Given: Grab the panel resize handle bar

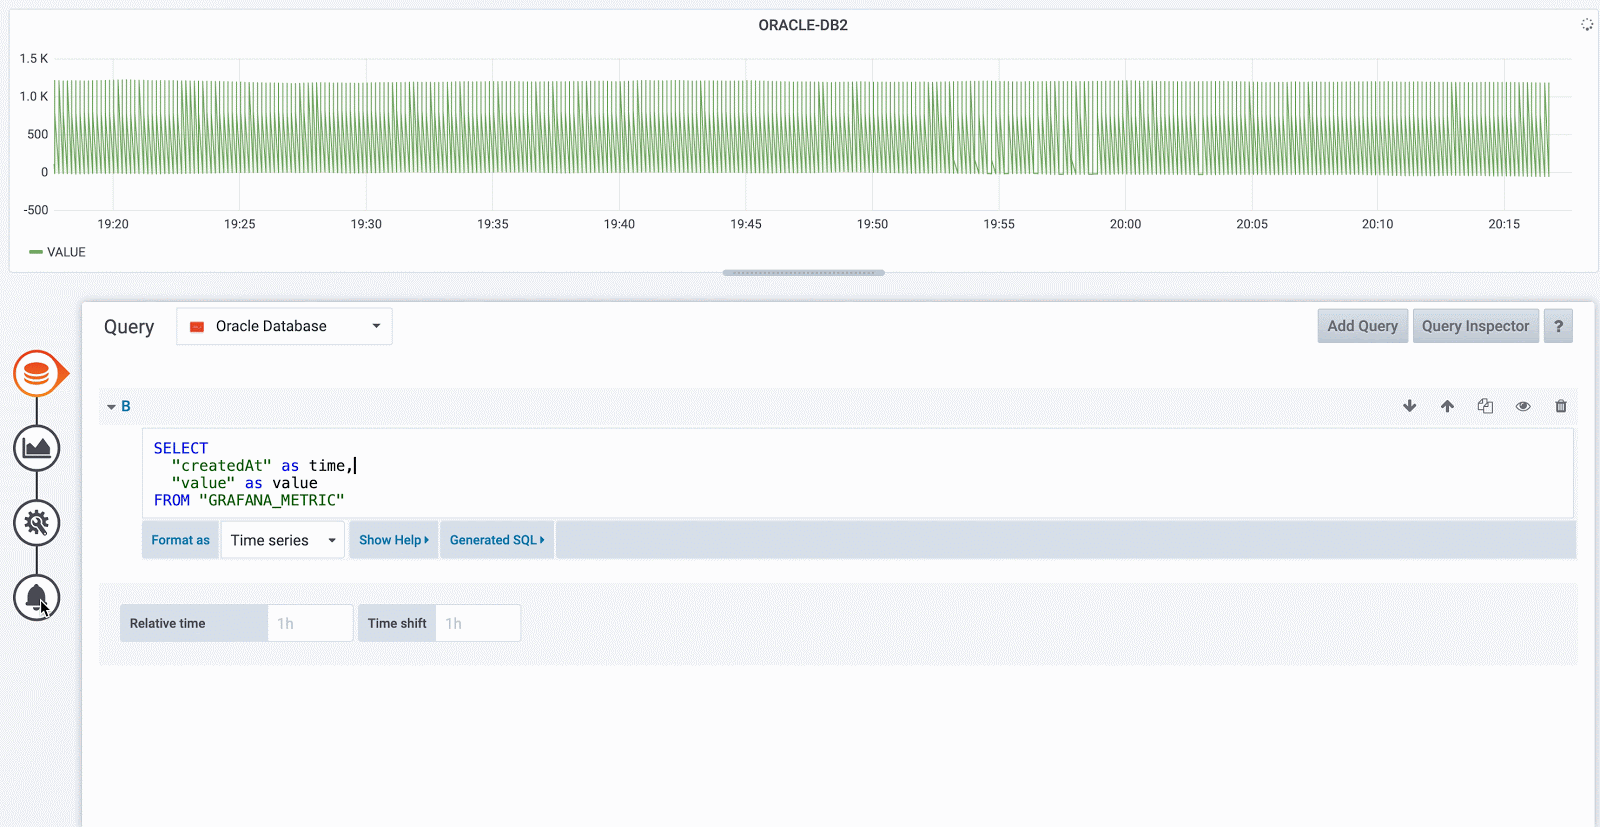Looking at the screenshot, I should (x=804, y=272).
